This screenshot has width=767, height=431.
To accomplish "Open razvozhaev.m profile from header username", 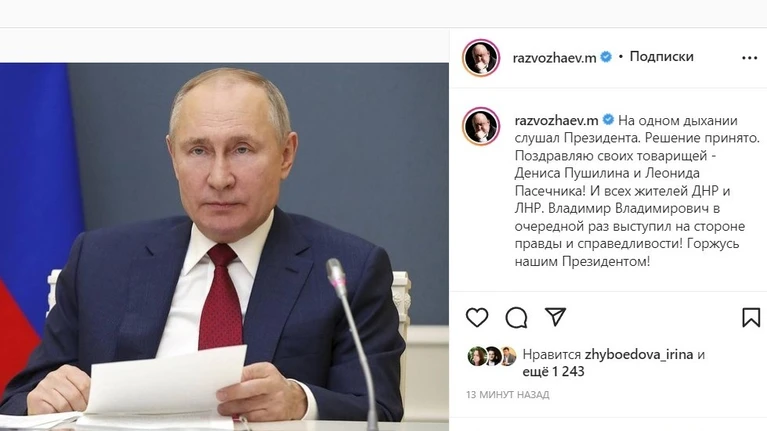I will click(554, 57).
